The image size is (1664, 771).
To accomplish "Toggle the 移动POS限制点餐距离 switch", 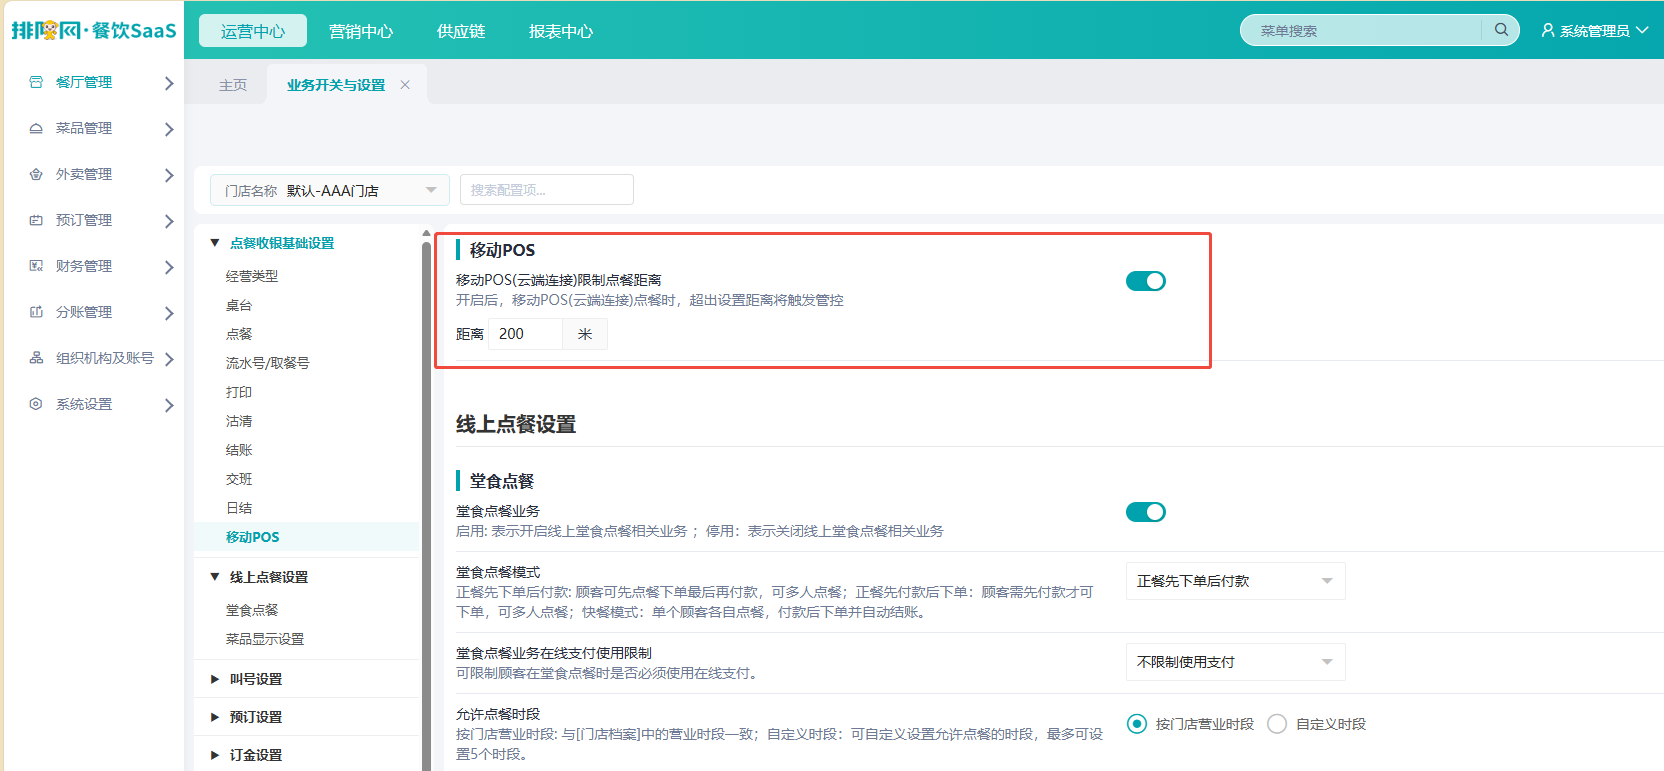I will (1146, 281).
